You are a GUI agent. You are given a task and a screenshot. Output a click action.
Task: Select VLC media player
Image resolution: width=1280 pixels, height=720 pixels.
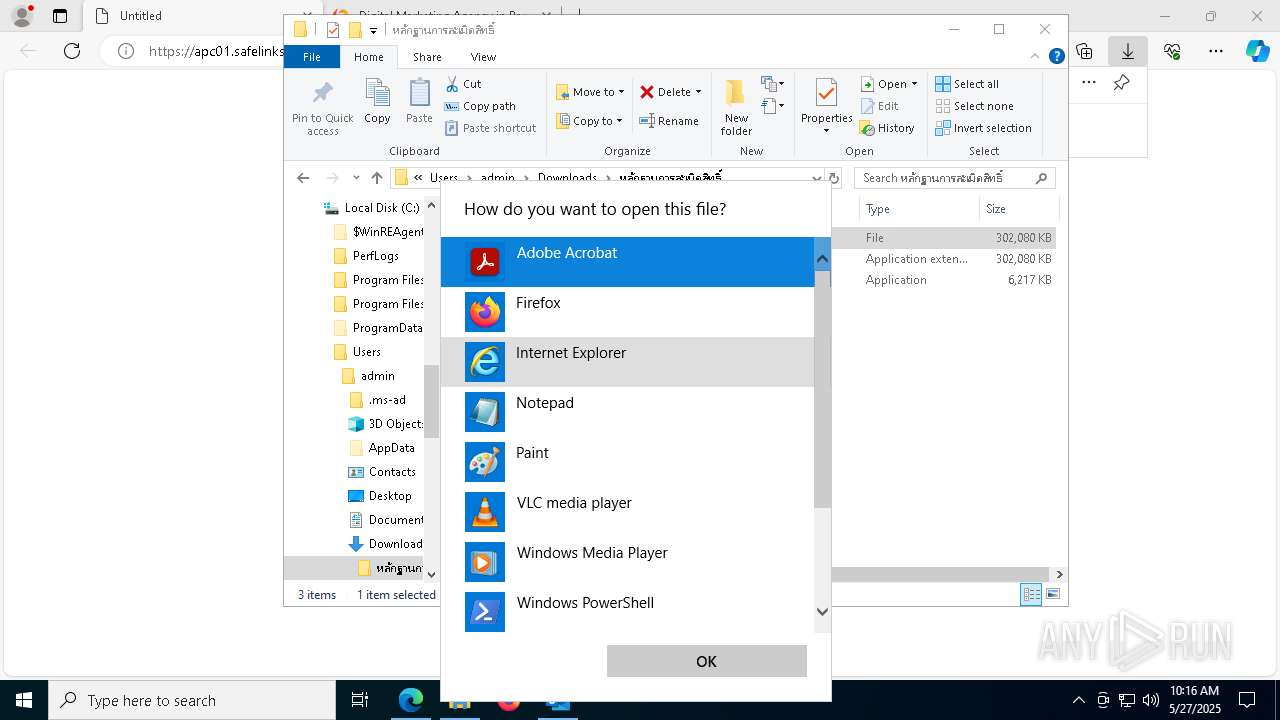(628, 512)
